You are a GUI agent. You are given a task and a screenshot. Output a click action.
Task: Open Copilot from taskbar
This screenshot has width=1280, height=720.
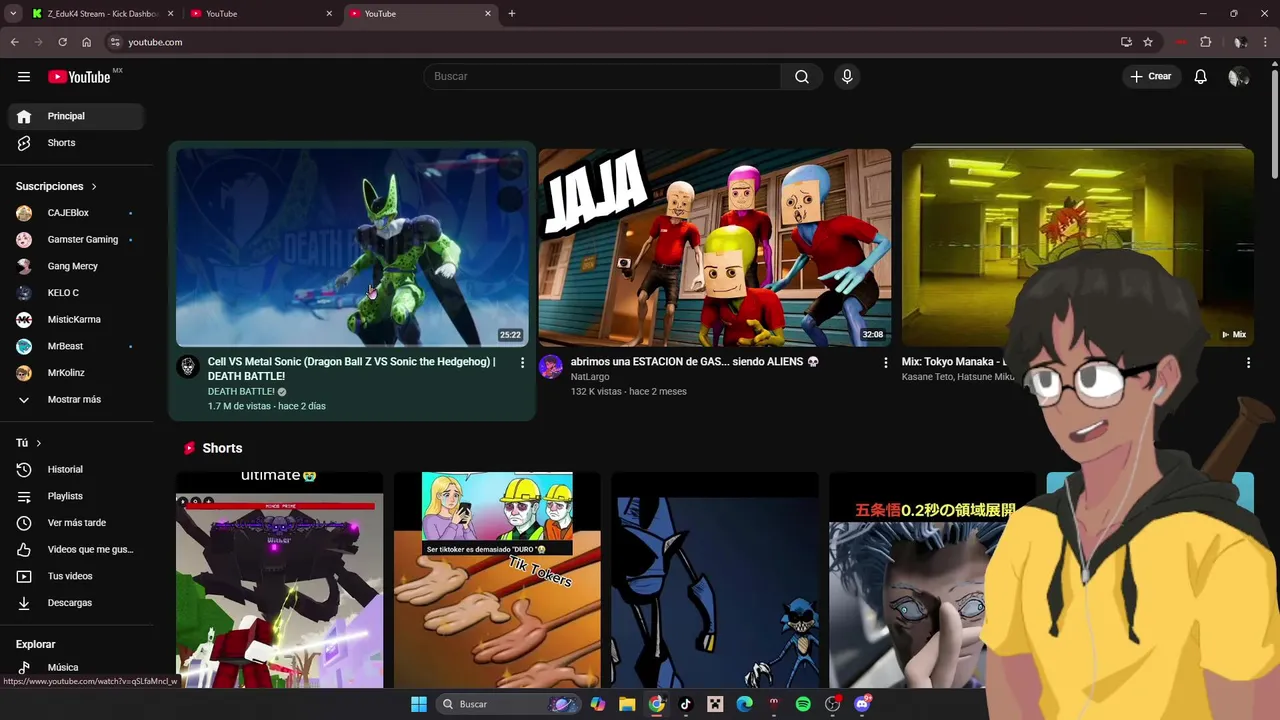(598, 704)
